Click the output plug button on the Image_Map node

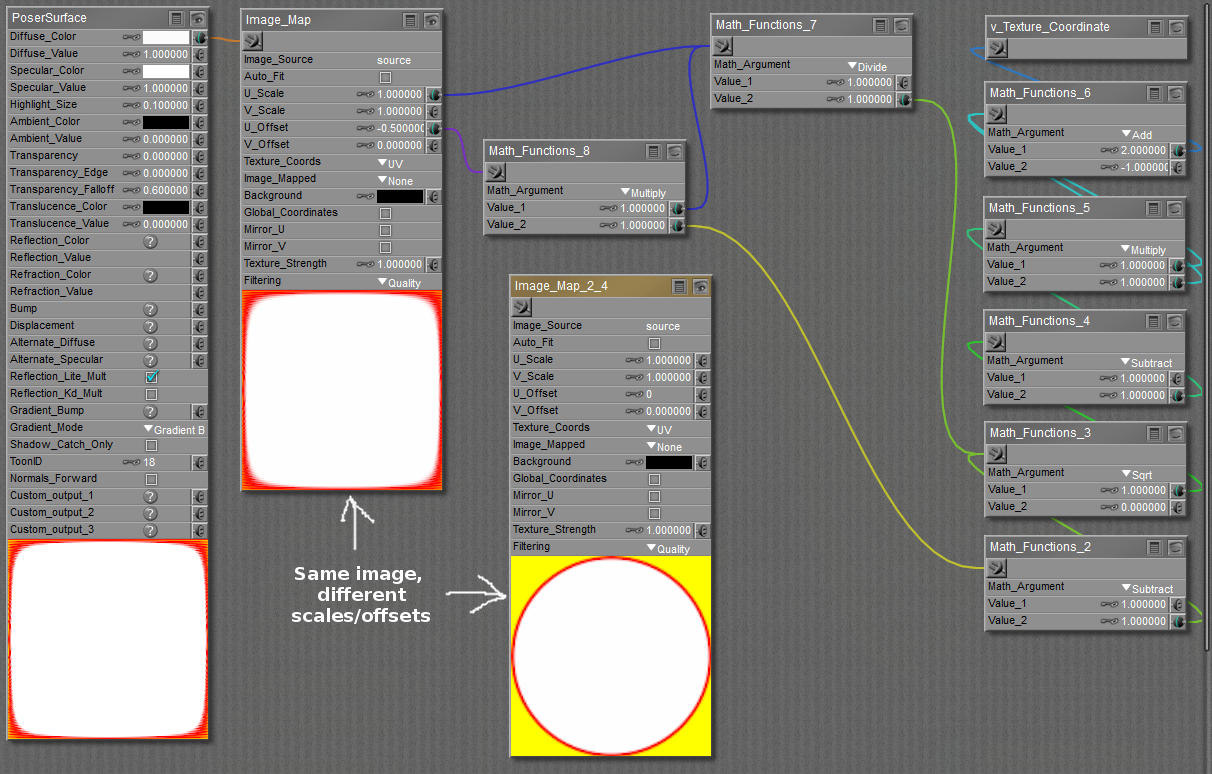point(253,41)
